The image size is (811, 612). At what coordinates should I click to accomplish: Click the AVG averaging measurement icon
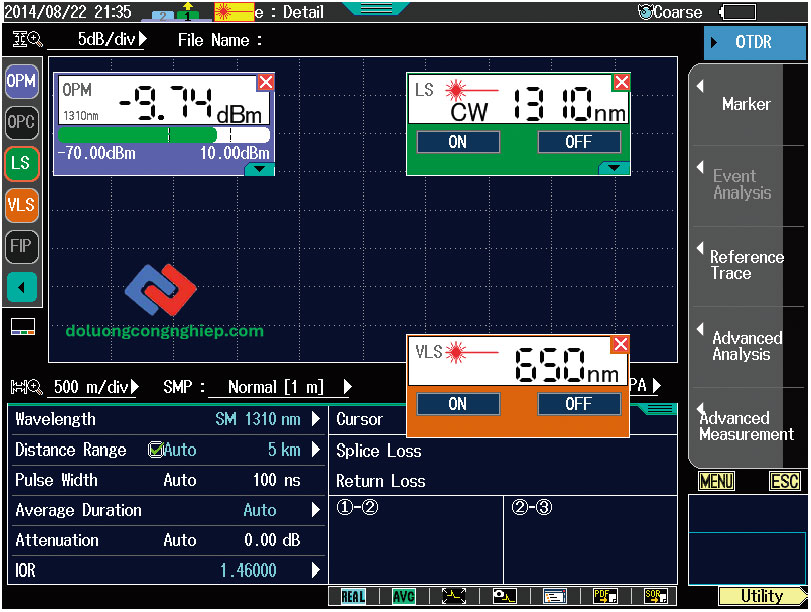[x=404, y=596]
